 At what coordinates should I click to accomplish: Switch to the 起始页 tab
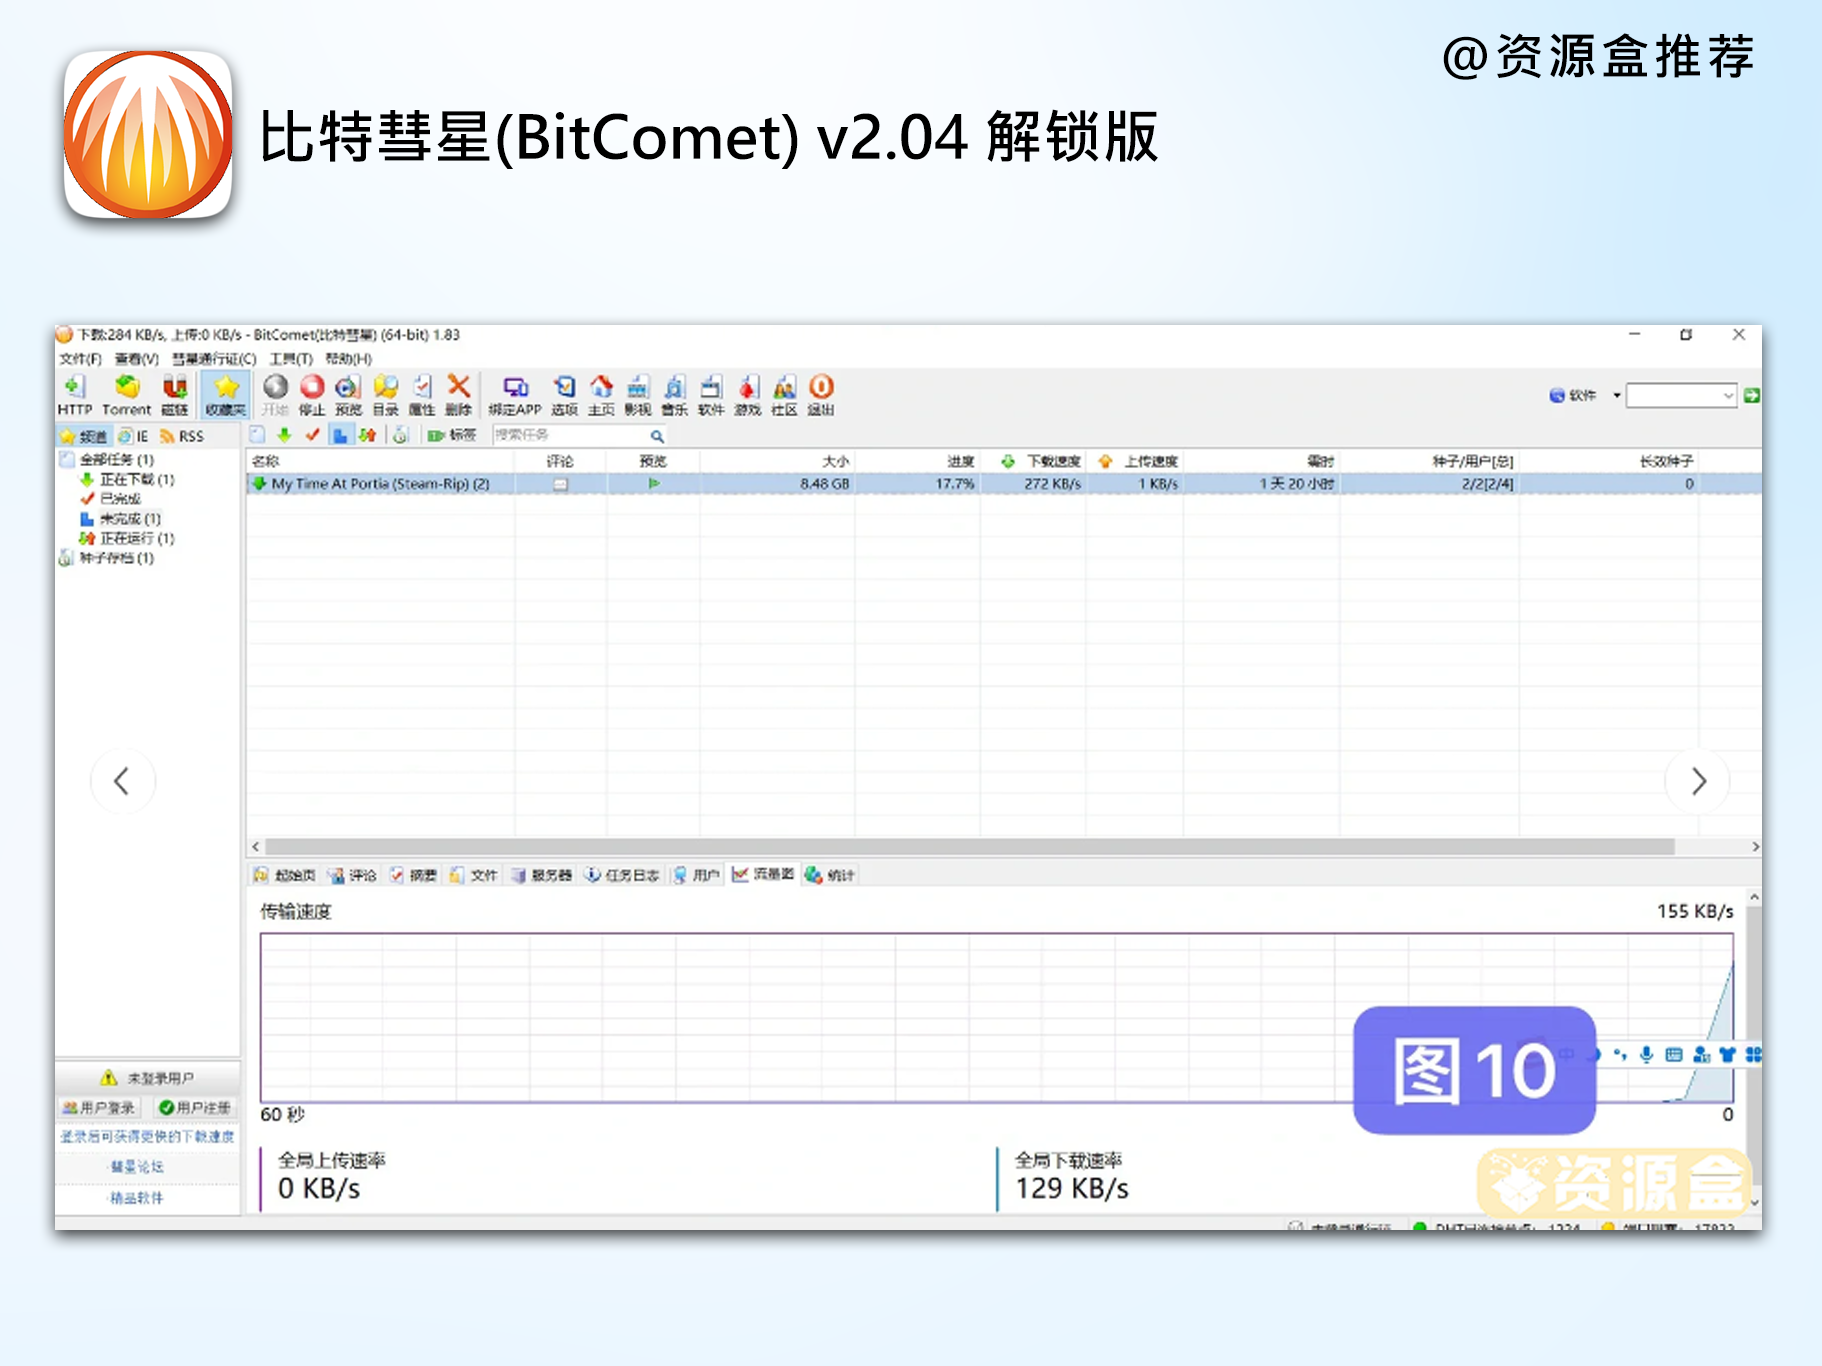[285, 875]
